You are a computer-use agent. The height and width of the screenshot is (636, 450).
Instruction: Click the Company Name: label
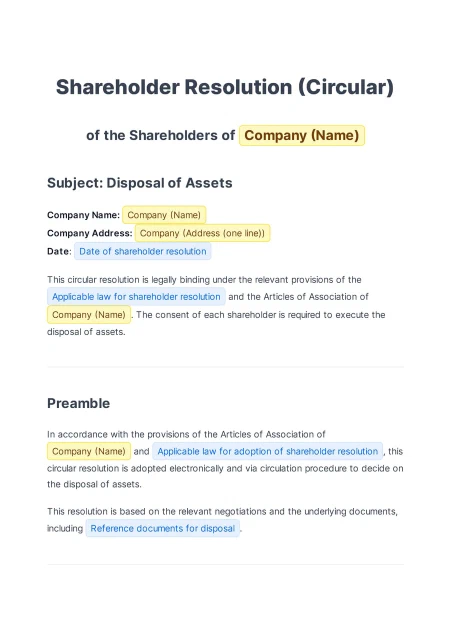(84, 215)
